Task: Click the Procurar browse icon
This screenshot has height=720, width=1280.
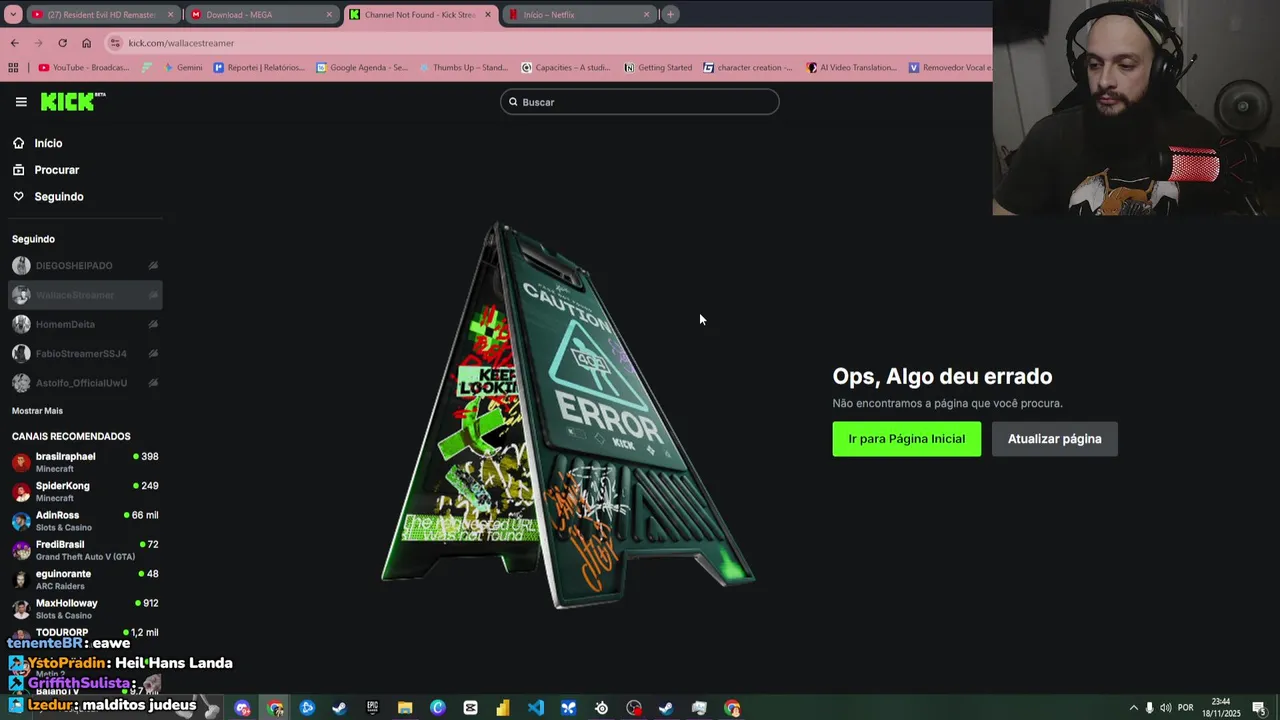Action: click(x=18, y=170)
